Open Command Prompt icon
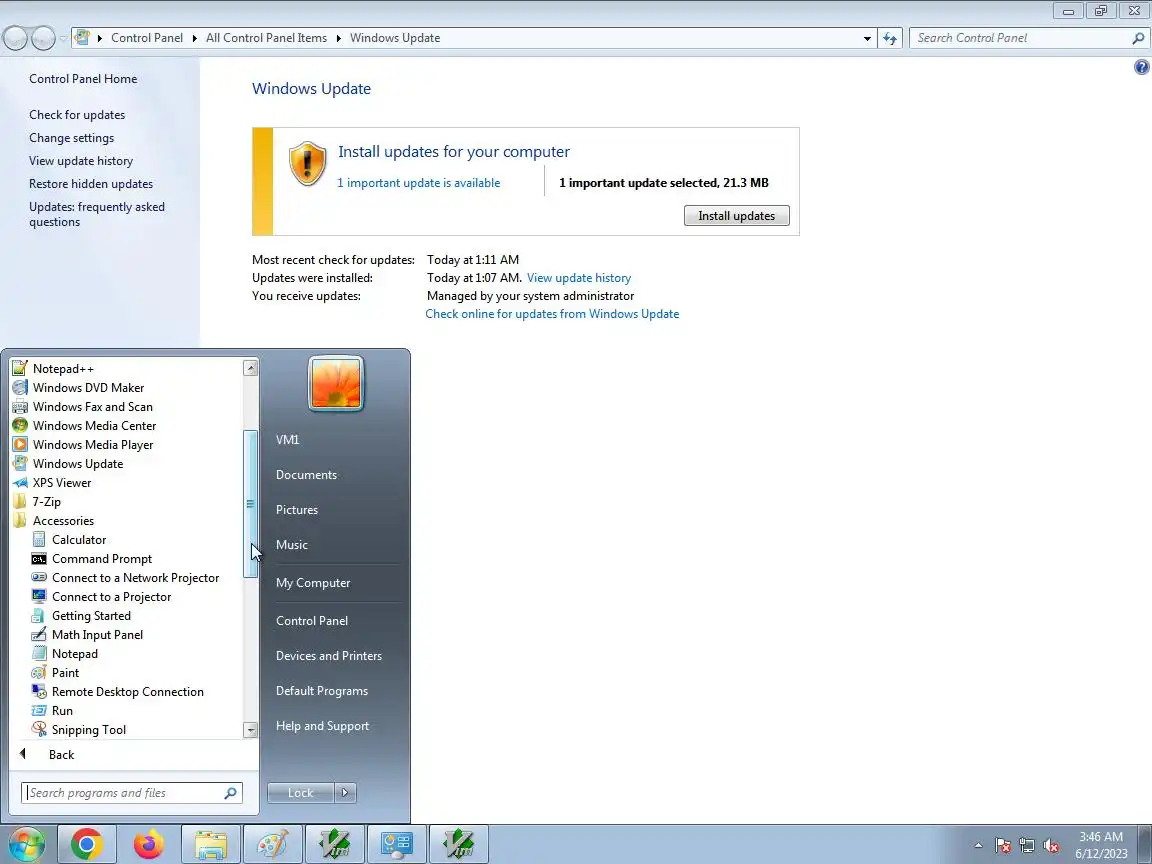Image resolution: width=1152 pixels, height=864 pixels. pyautogui.click(x=39, y=559)
